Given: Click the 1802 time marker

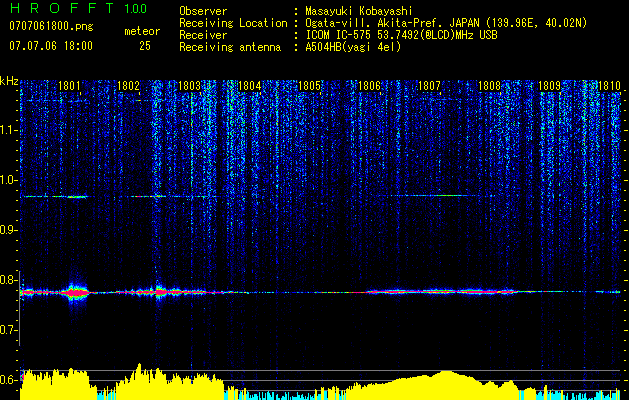Looking at the screenshot, I should [128, 85].
